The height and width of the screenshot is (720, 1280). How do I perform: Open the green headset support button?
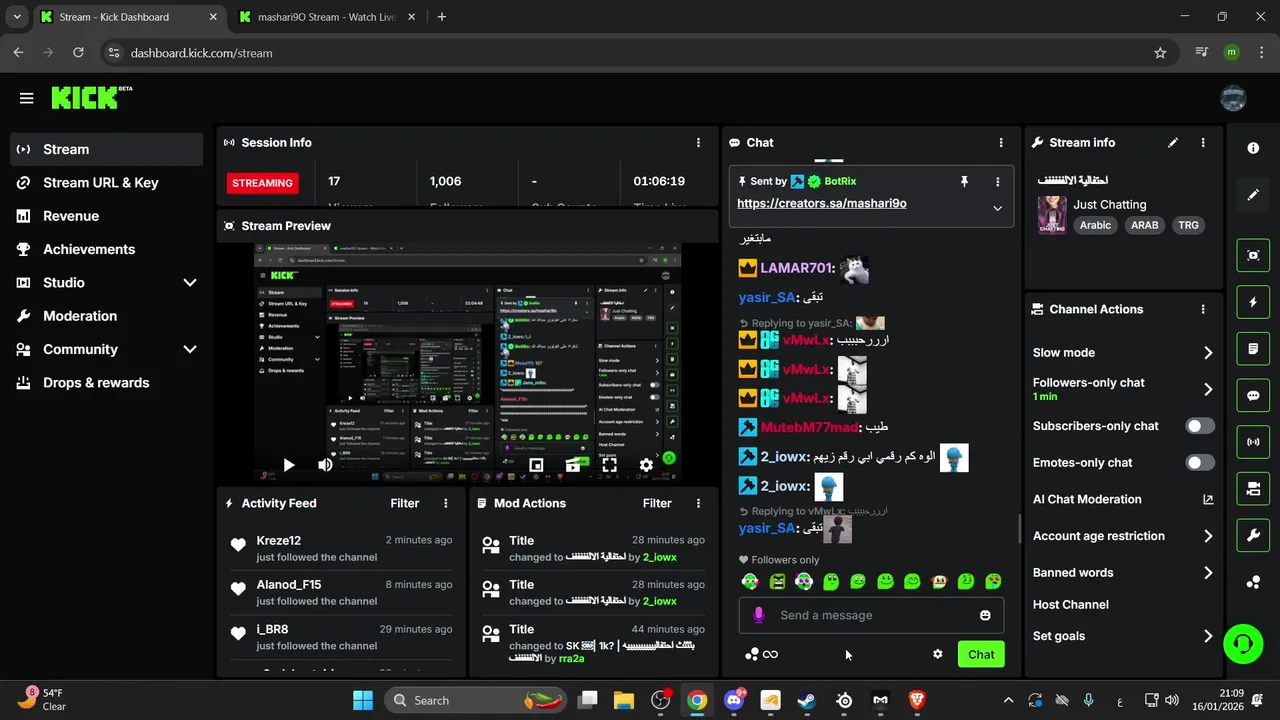pyautogui.click(x=1243, y=643)
